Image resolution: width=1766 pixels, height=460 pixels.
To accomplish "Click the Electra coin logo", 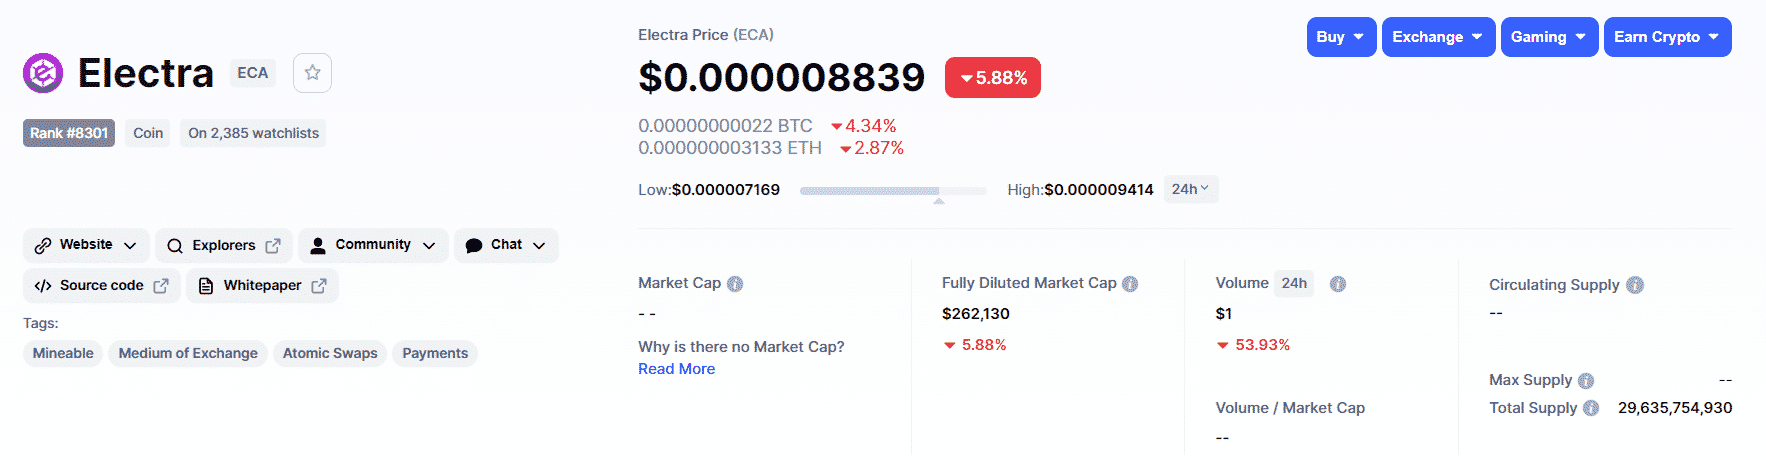I will point(43,73).
